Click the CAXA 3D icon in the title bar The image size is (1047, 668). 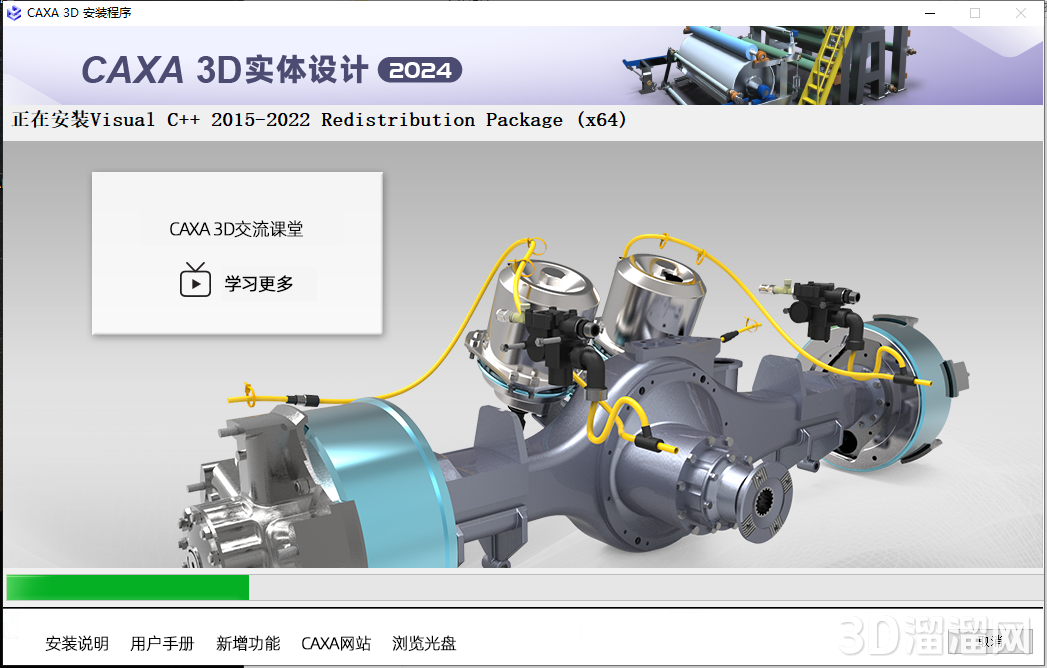(13, 13)
